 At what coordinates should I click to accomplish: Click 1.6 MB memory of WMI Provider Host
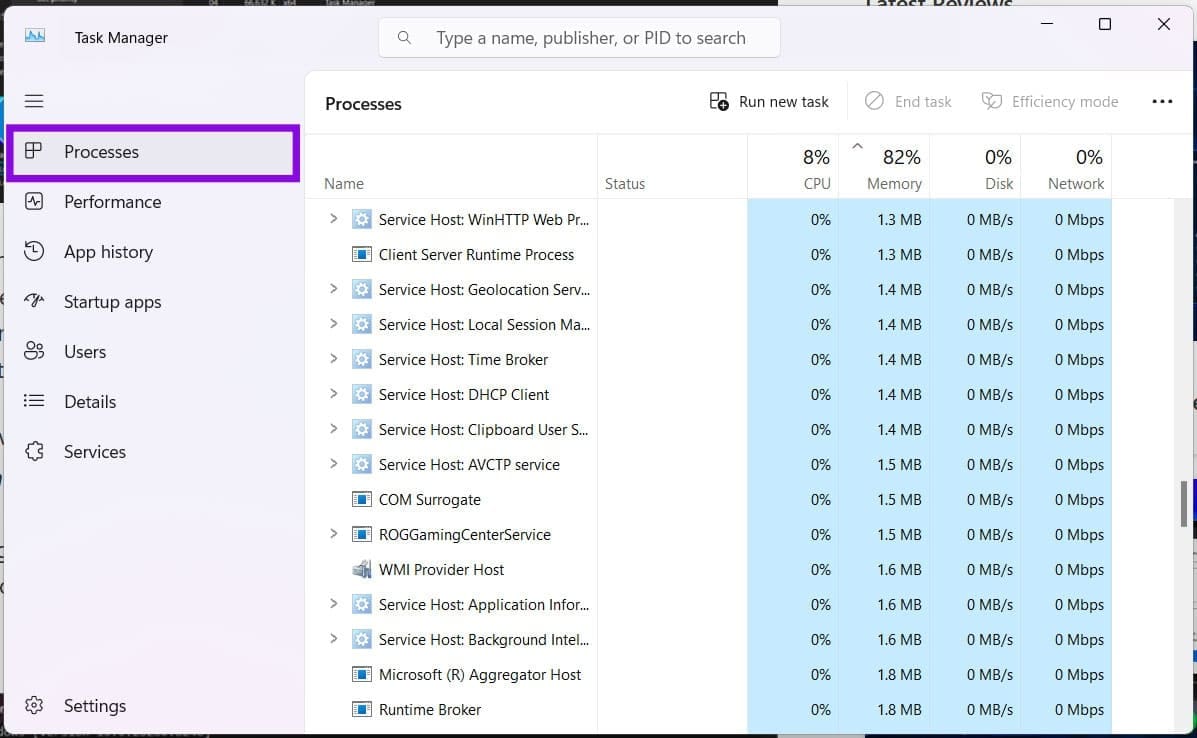click(899, 570)
